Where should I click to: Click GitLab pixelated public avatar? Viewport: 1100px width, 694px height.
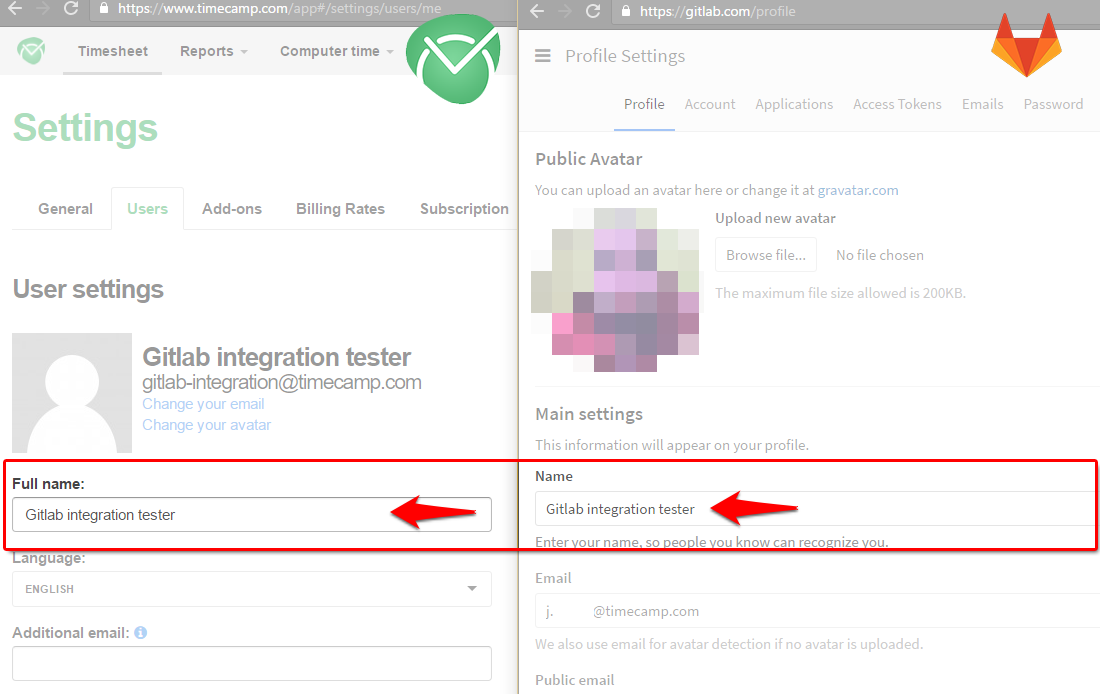(615, 290)
